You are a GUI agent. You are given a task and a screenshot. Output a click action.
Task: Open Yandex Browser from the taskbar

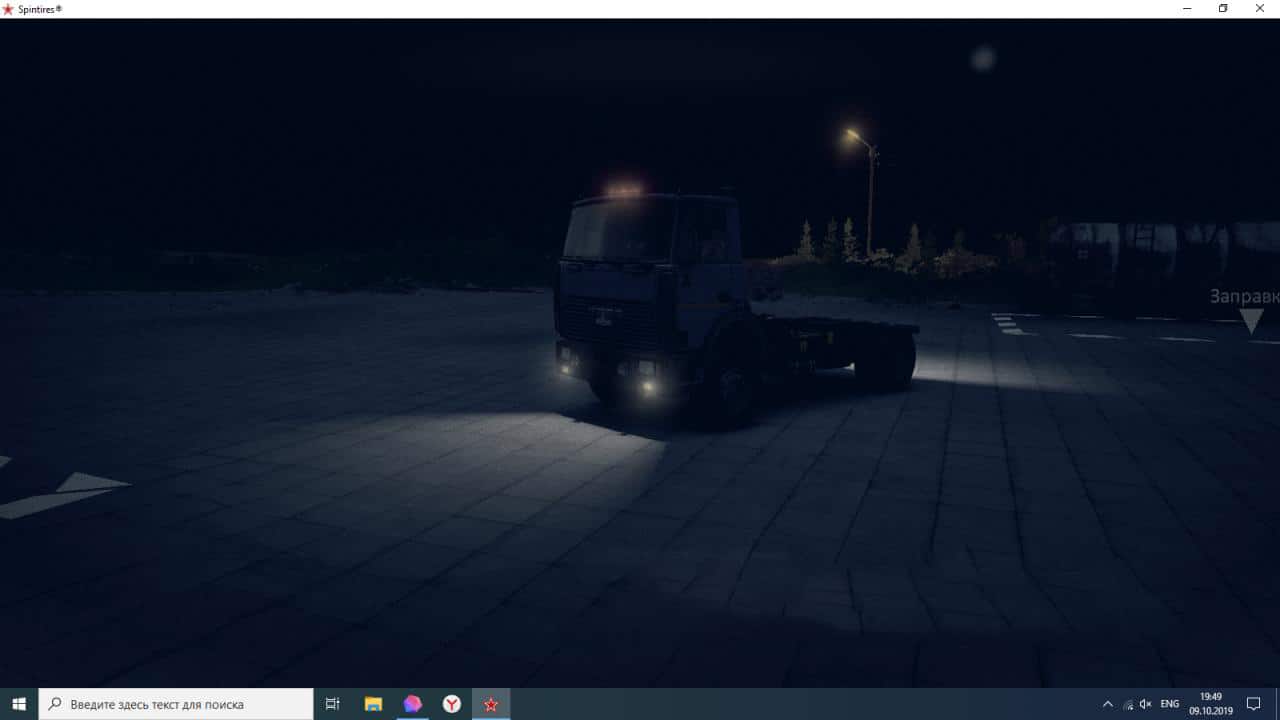tap(452, 704)
